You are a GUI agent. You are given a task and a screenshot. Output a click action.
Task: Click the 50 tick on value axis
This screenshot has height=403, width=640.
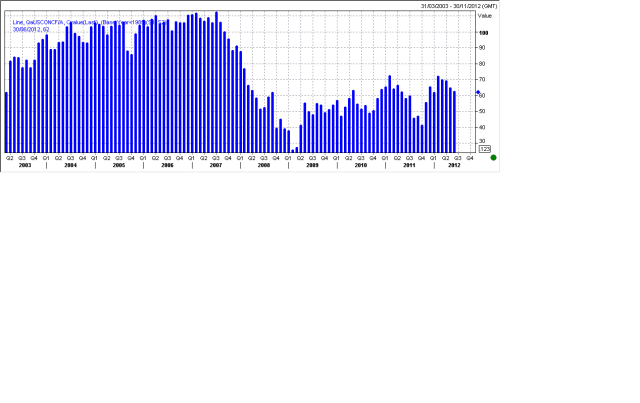pos(484,111)
